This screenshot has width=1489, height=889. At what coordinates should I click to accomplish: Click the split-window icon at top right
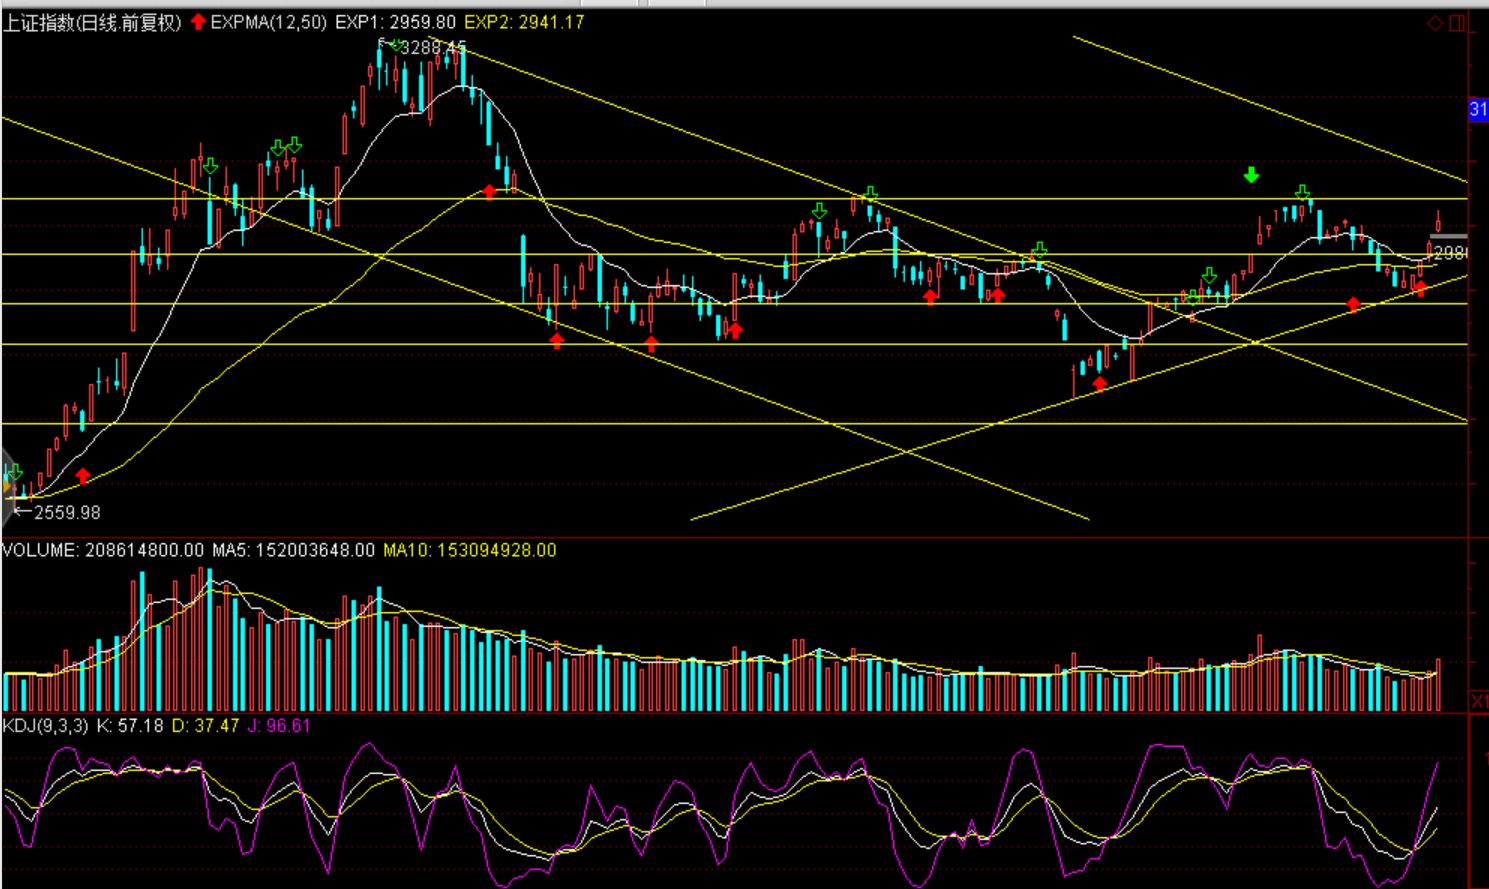pyautogui.click(x=1457, y=23)
